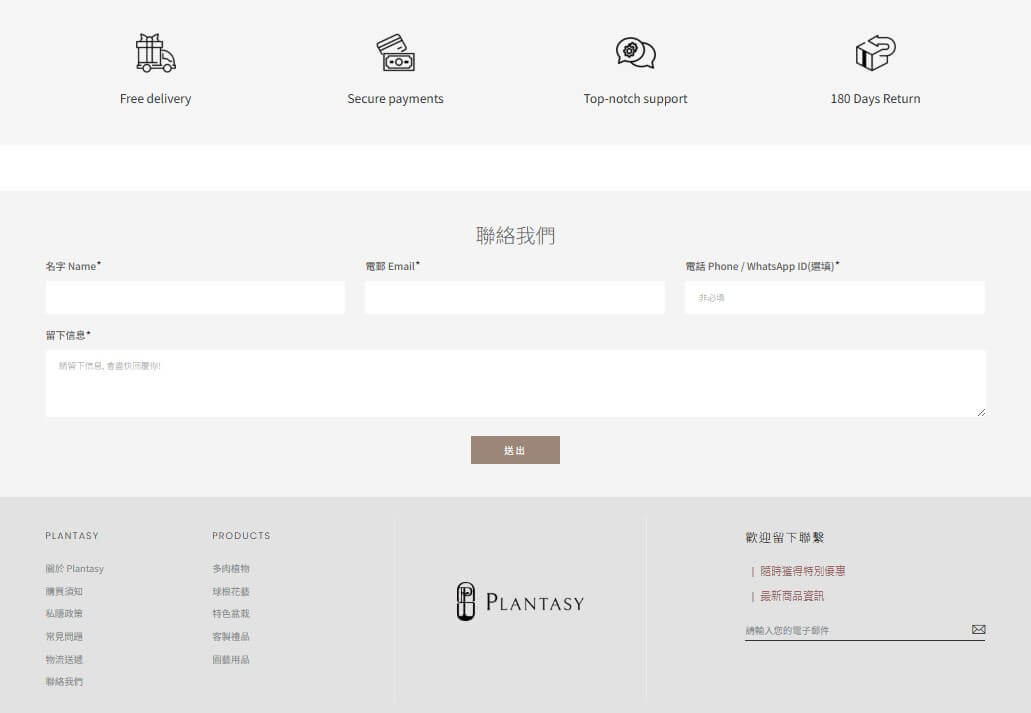Open the 多肉植物 products link
Image resolution: width=1031 pixels, height=713 pixels.
pyautogui.click(x=231, y=568)
